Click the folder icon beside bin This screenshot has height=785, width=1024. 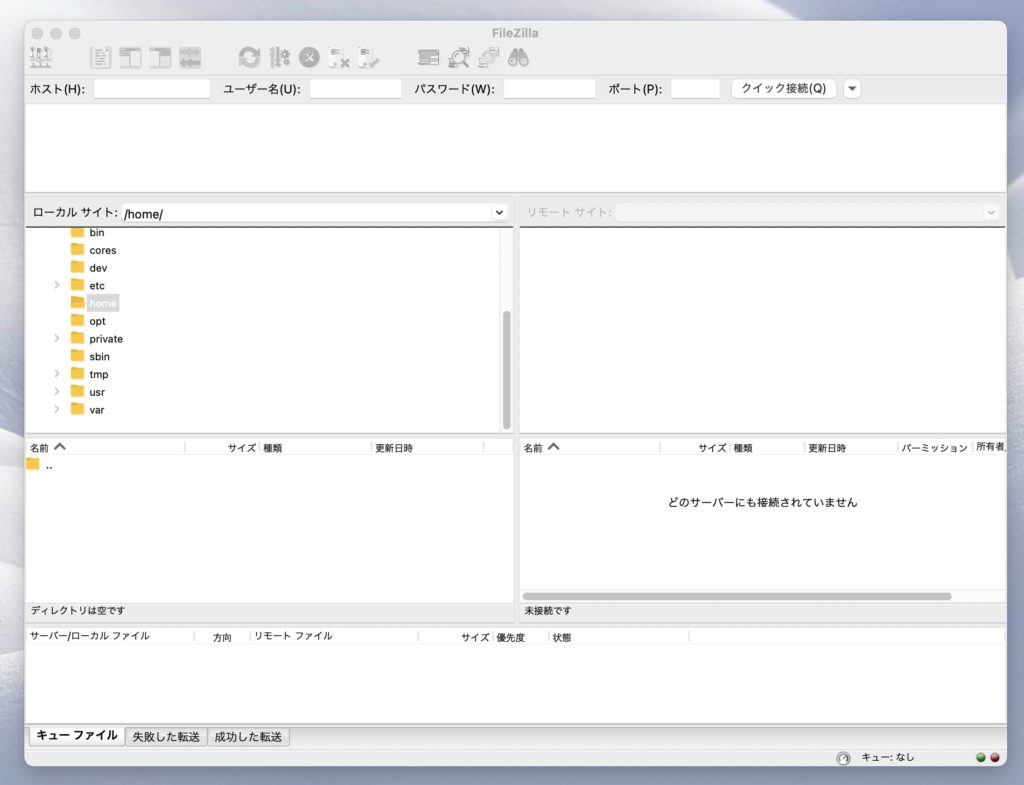point(78,232)
